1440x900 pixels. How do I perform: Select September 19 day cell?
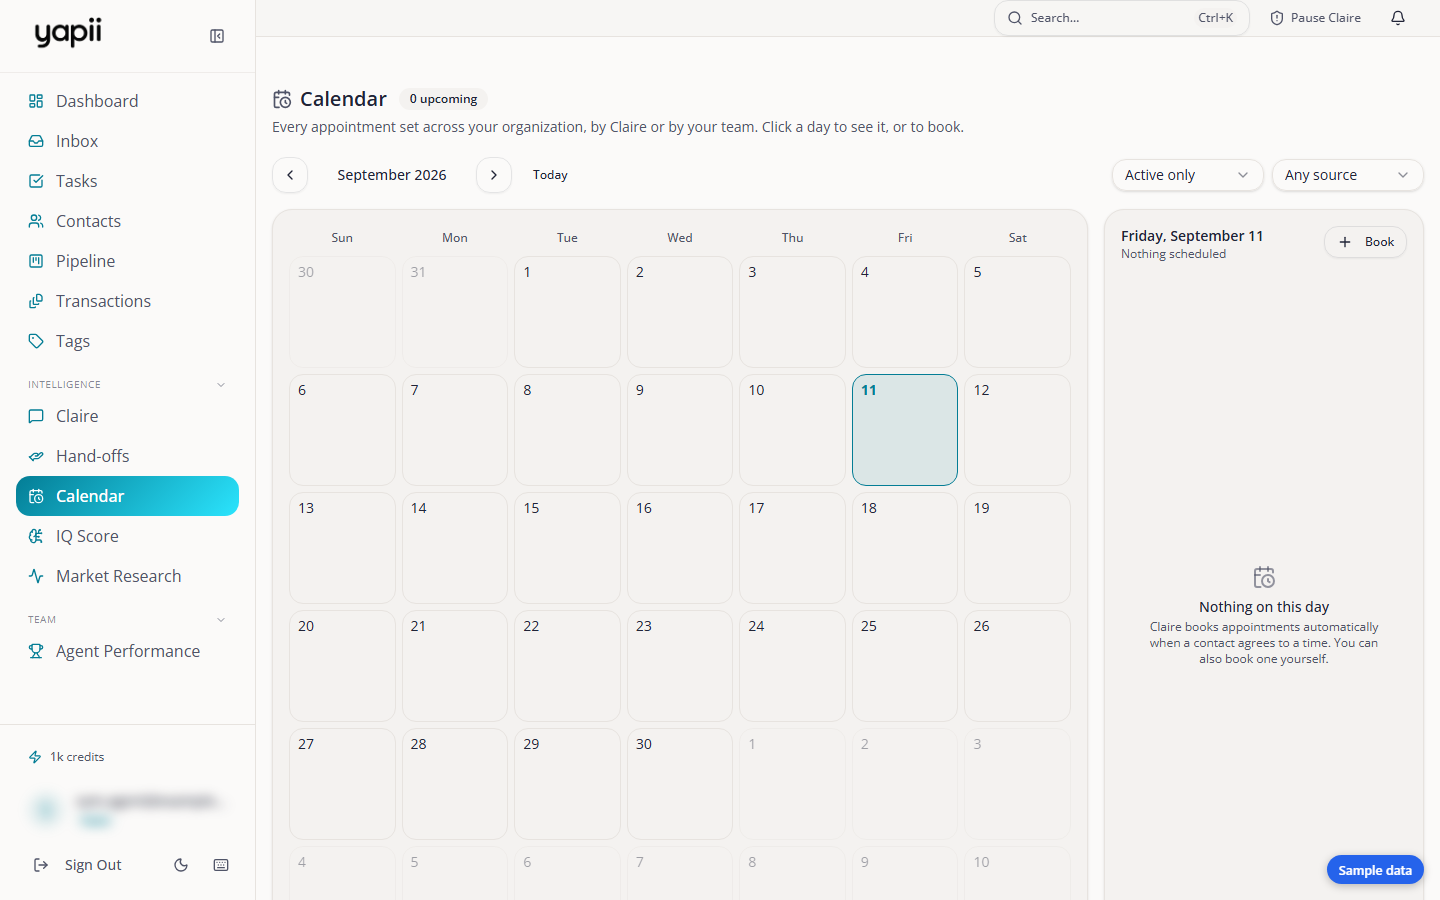pyautogui.click(x=1017, y=548)
